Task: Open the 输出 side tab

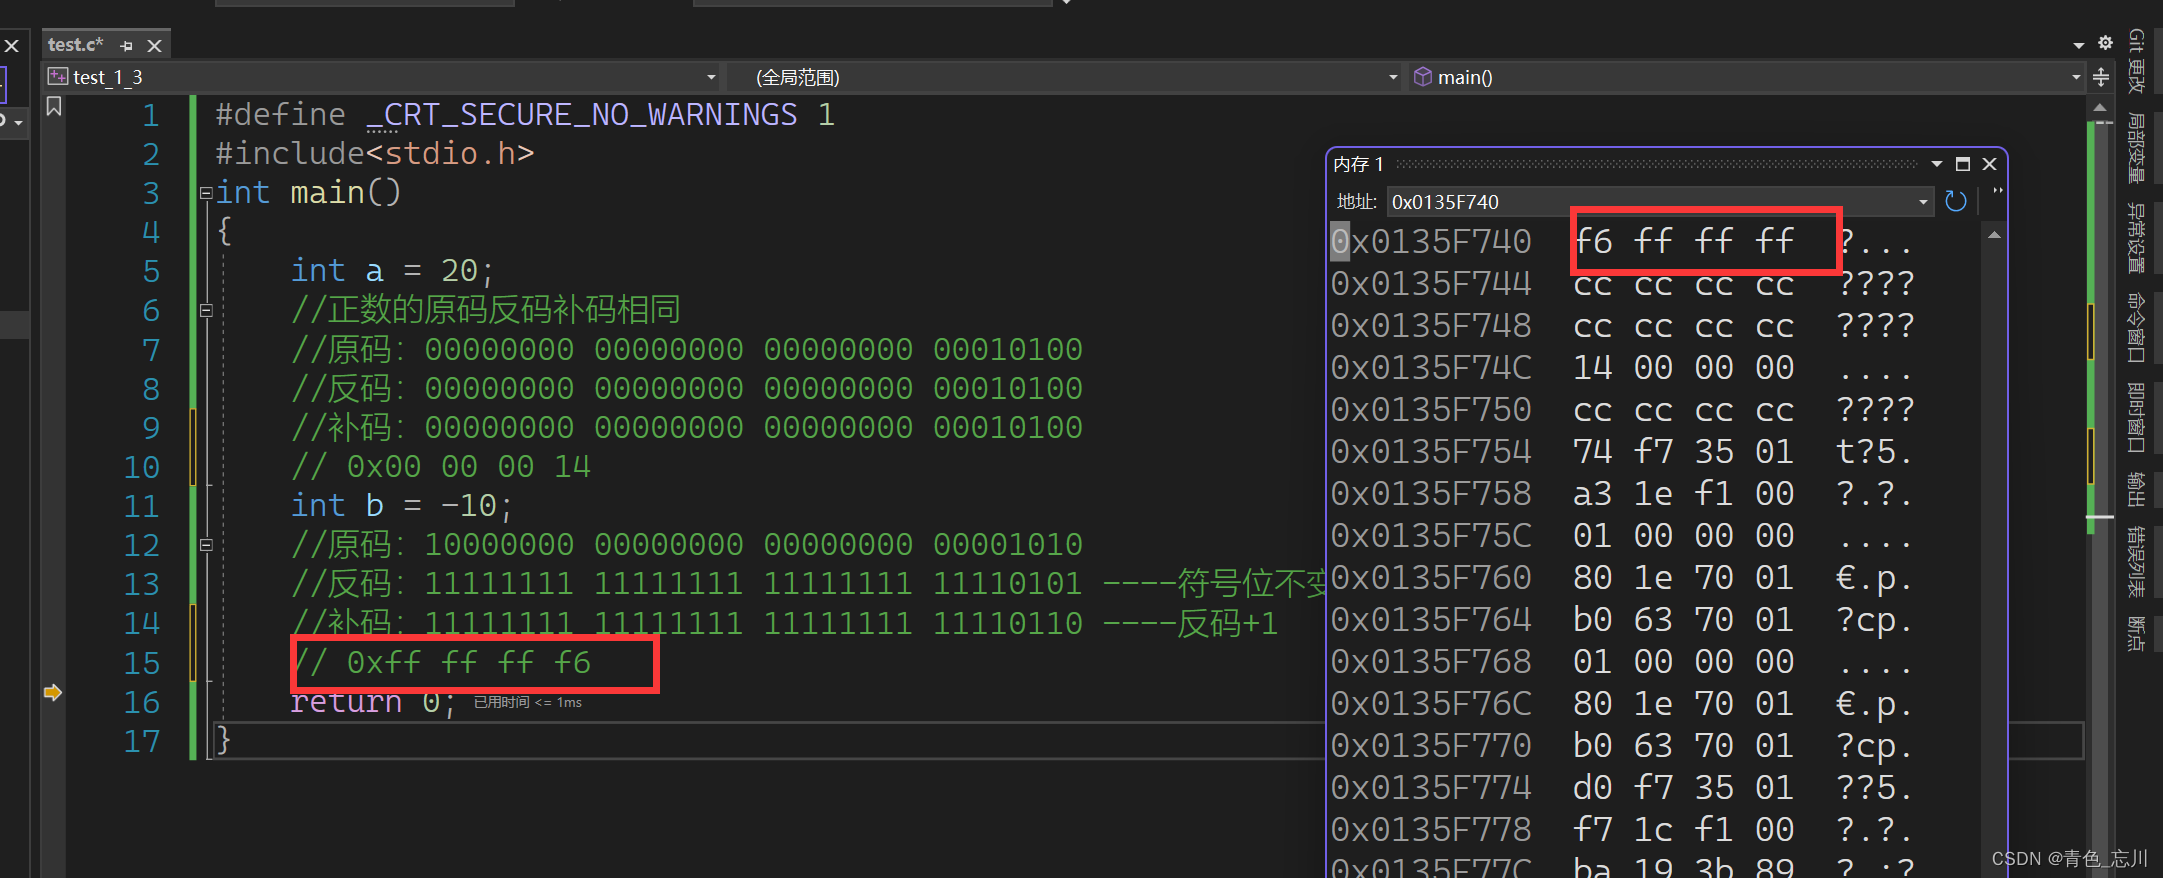Action: tap(2137, 489)
